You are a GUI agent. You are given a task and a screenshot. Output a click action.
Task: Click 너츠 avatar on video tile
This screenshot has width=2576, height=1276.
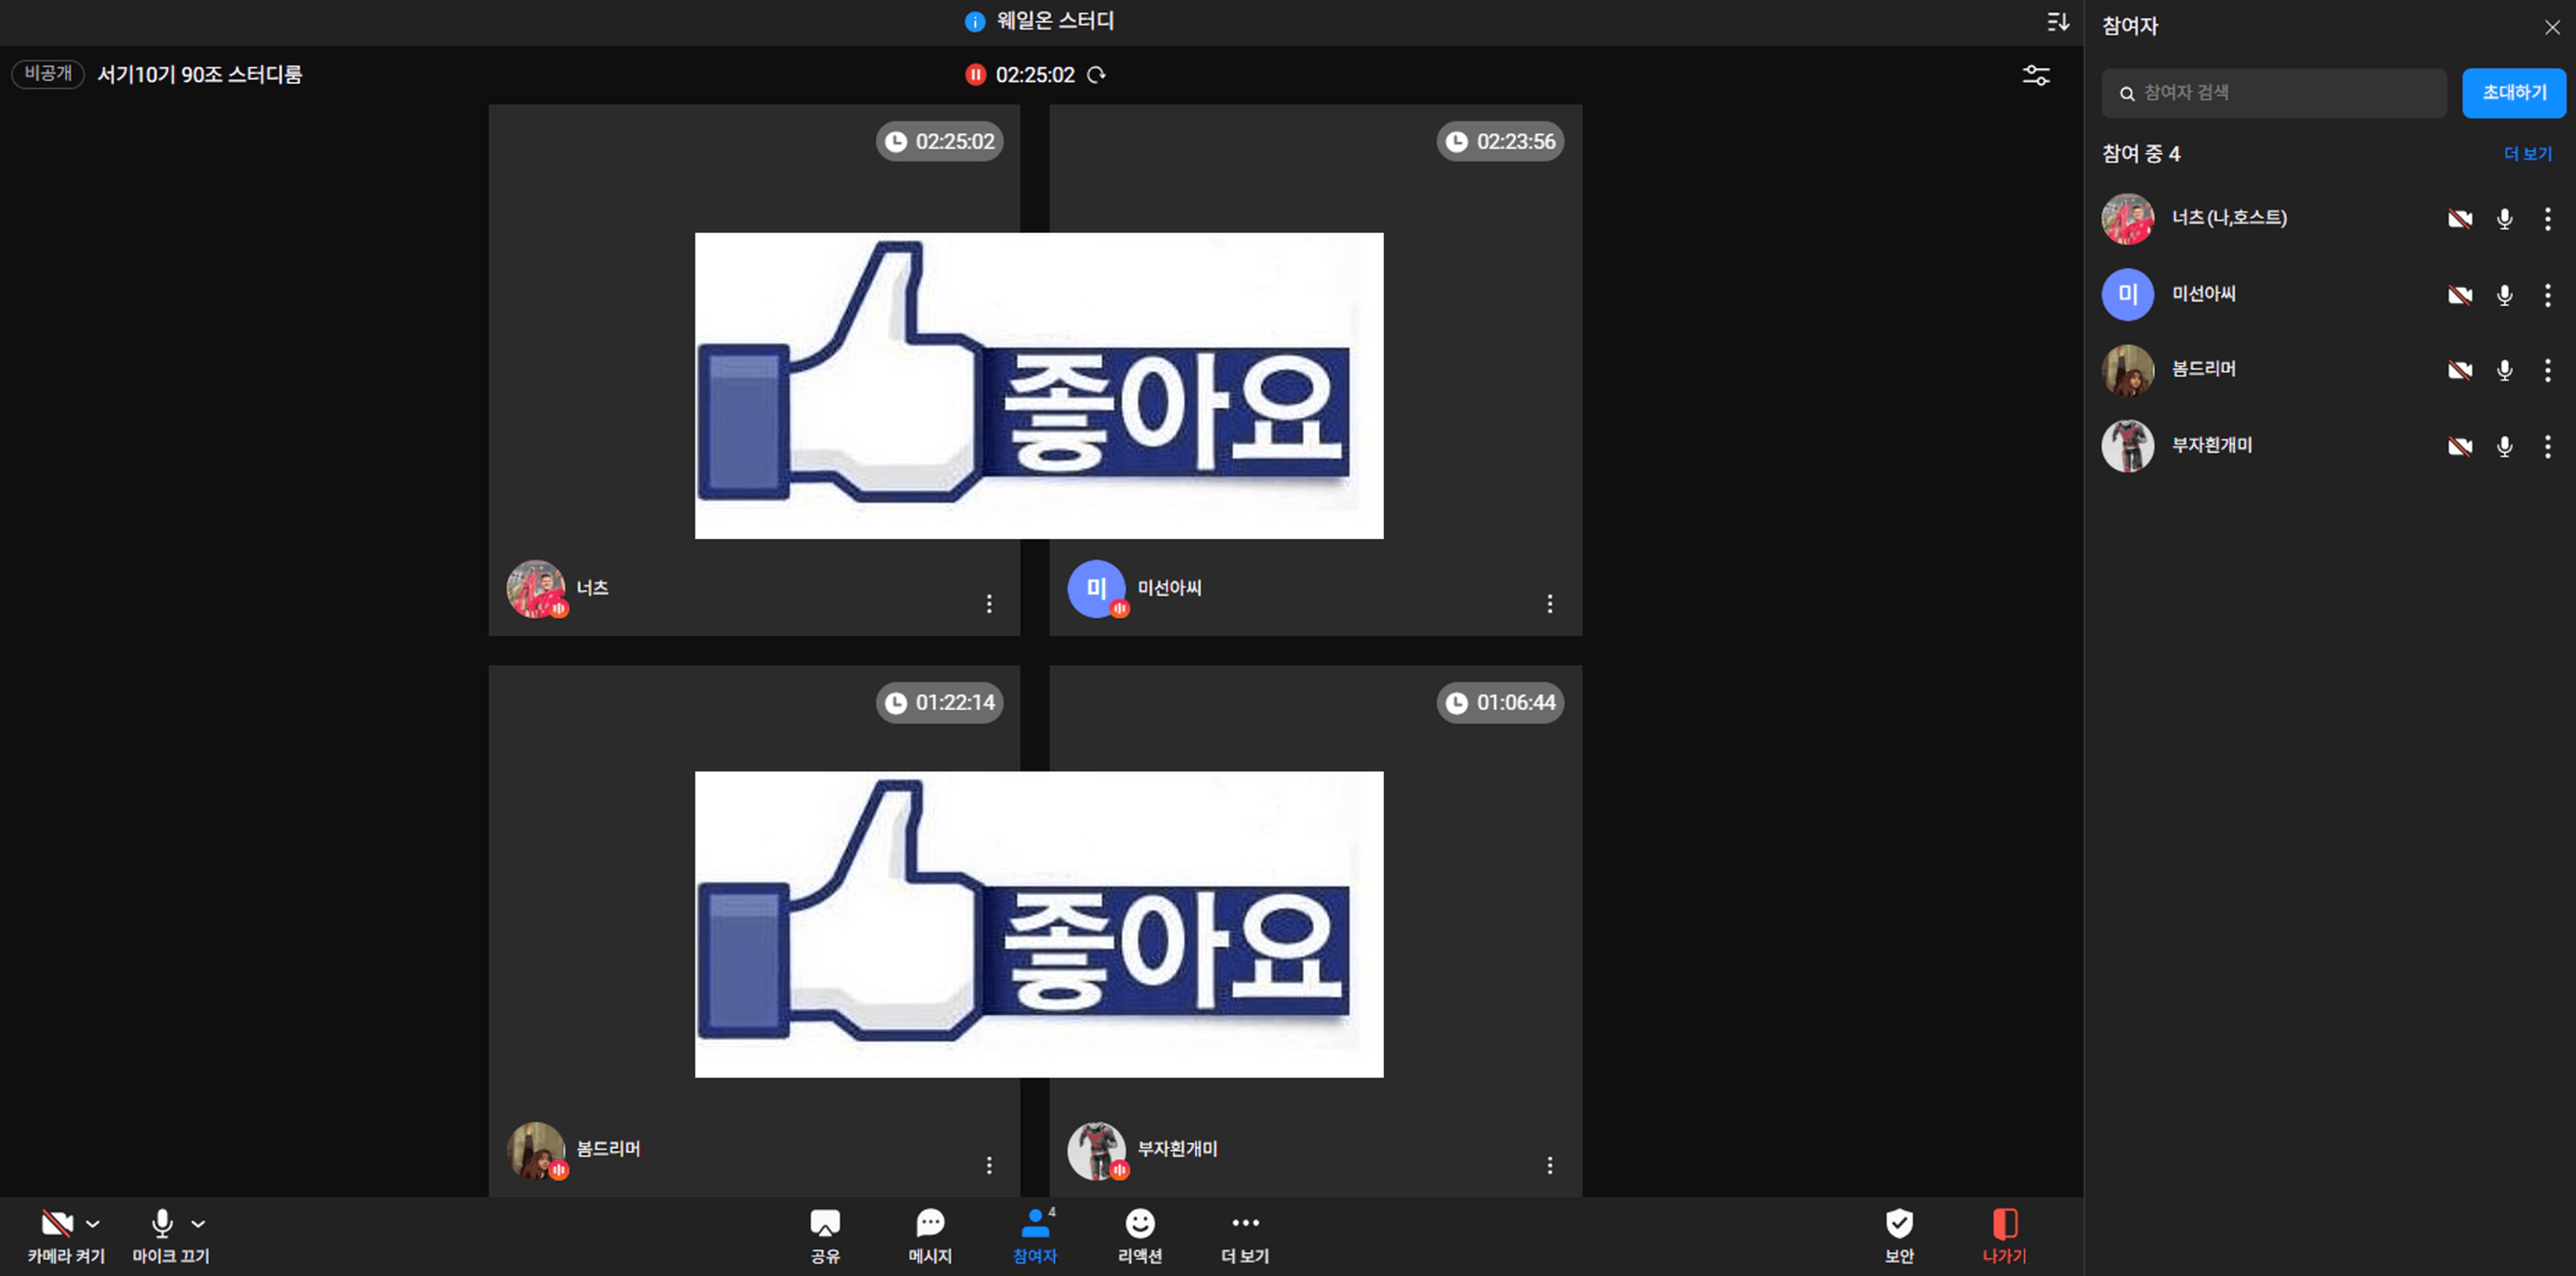point(536,589)
